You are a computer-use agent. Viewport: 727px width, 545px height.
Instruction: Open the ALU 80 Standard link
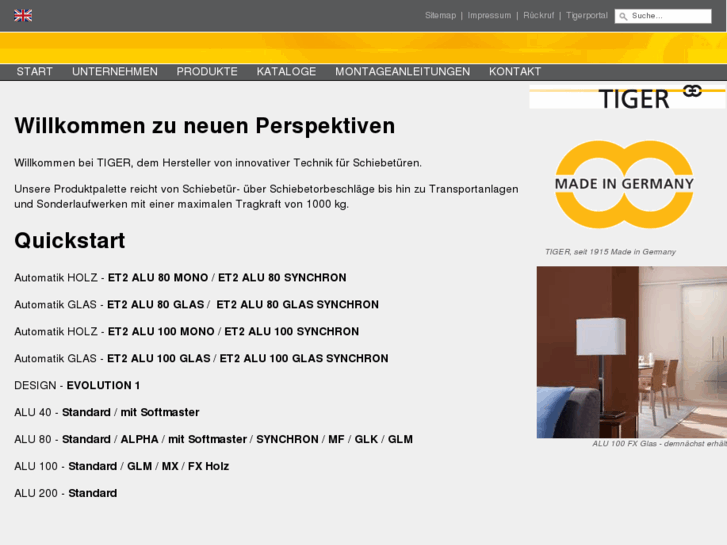[x=86, y=439]
